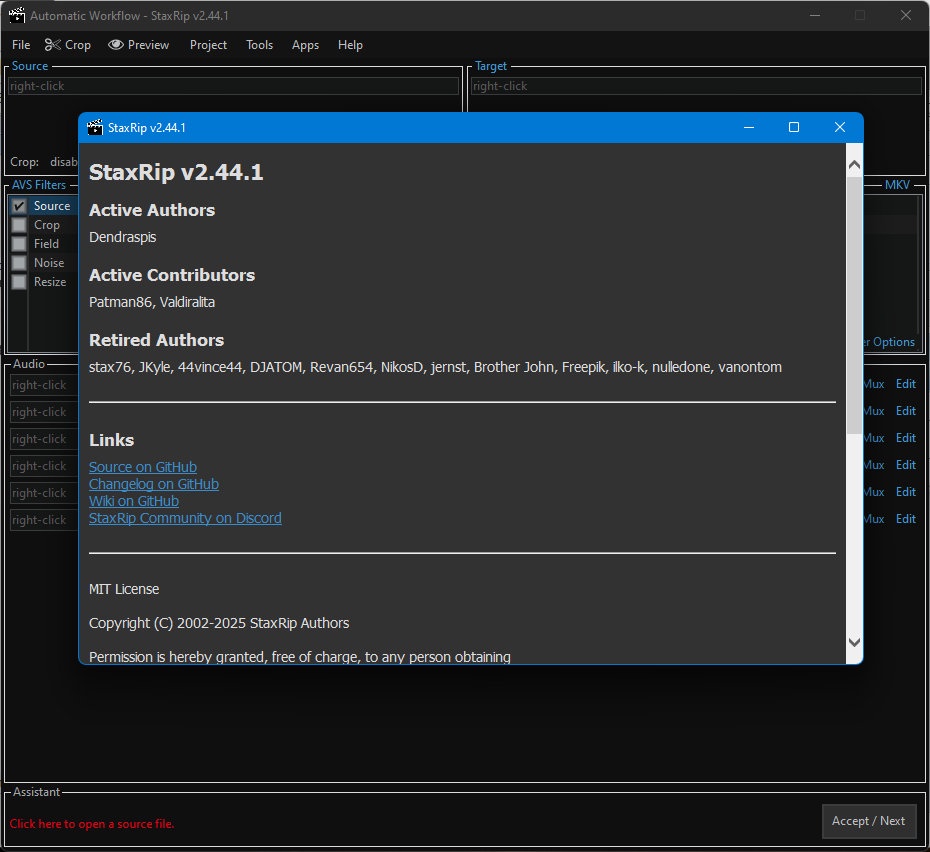This screenshot has width=930, height=852.
Task: Enable the Resize filter checkbox
Action: point(19,282)
